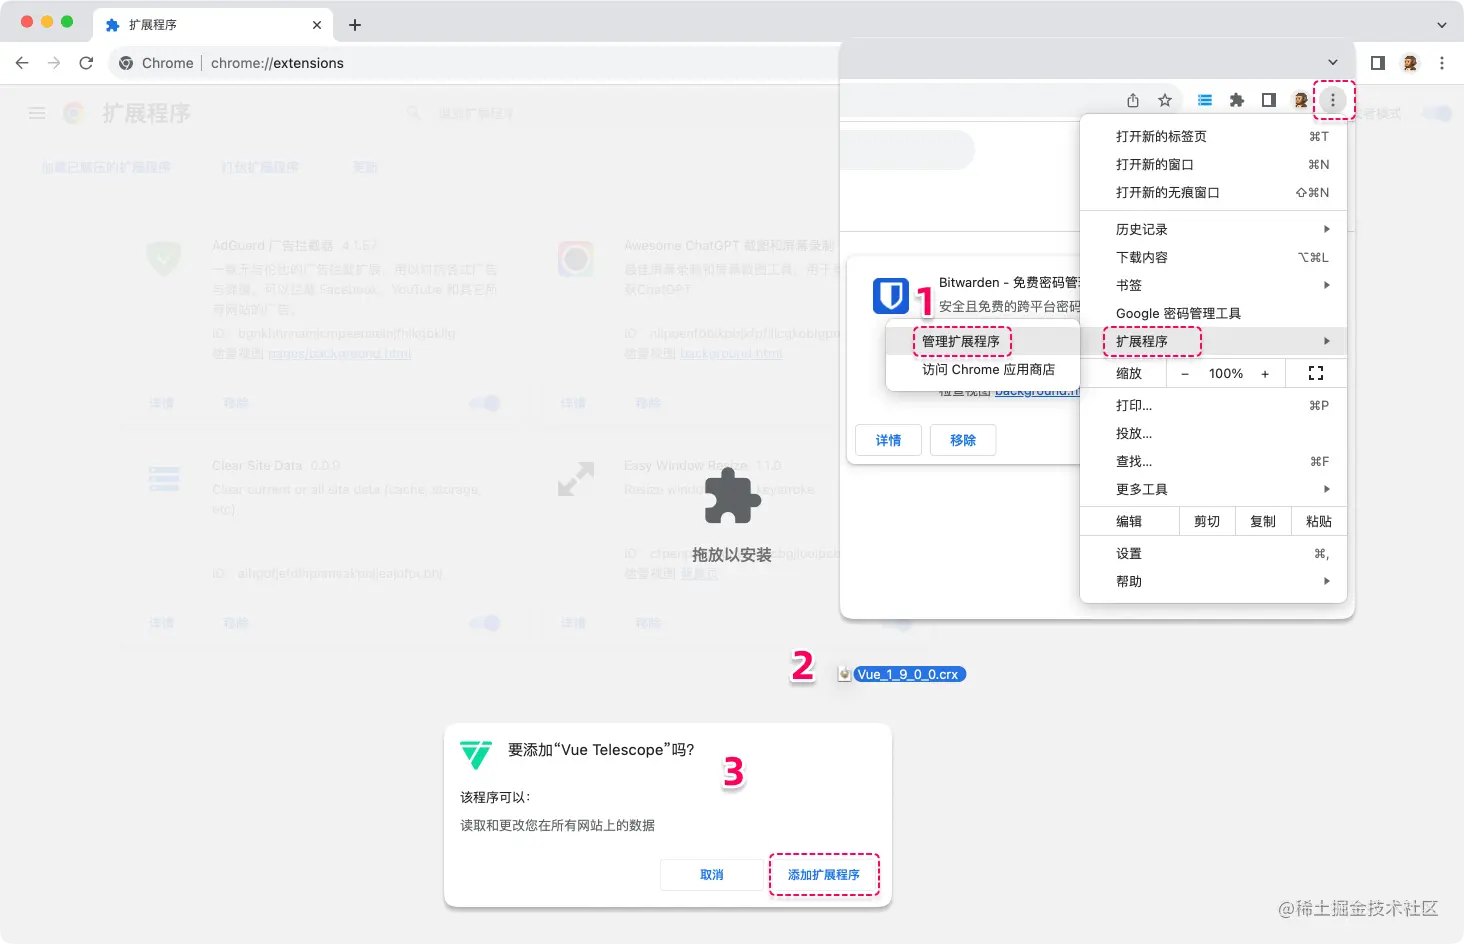The width and height of the screenshot is (1464, 944).
Task: Toggle the AdGuard extension switch
Action: [485, 403]
